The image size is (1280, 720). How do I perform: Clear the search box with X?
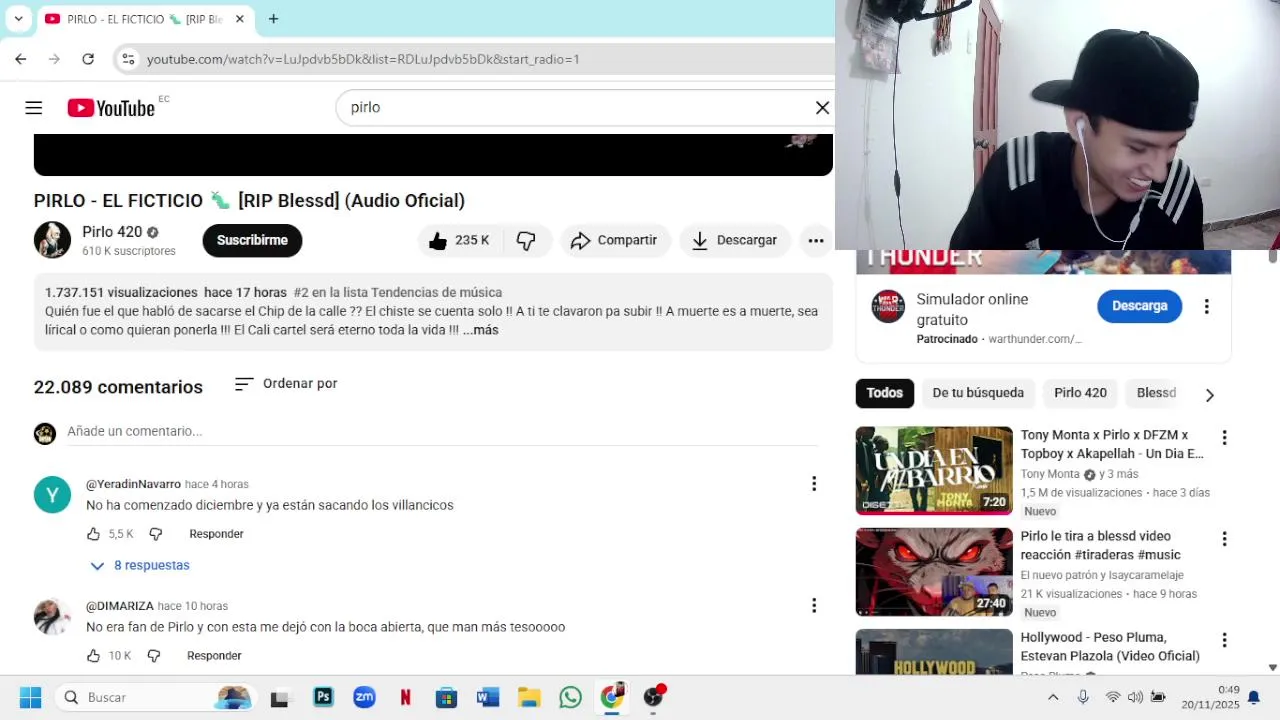[822, 108]
